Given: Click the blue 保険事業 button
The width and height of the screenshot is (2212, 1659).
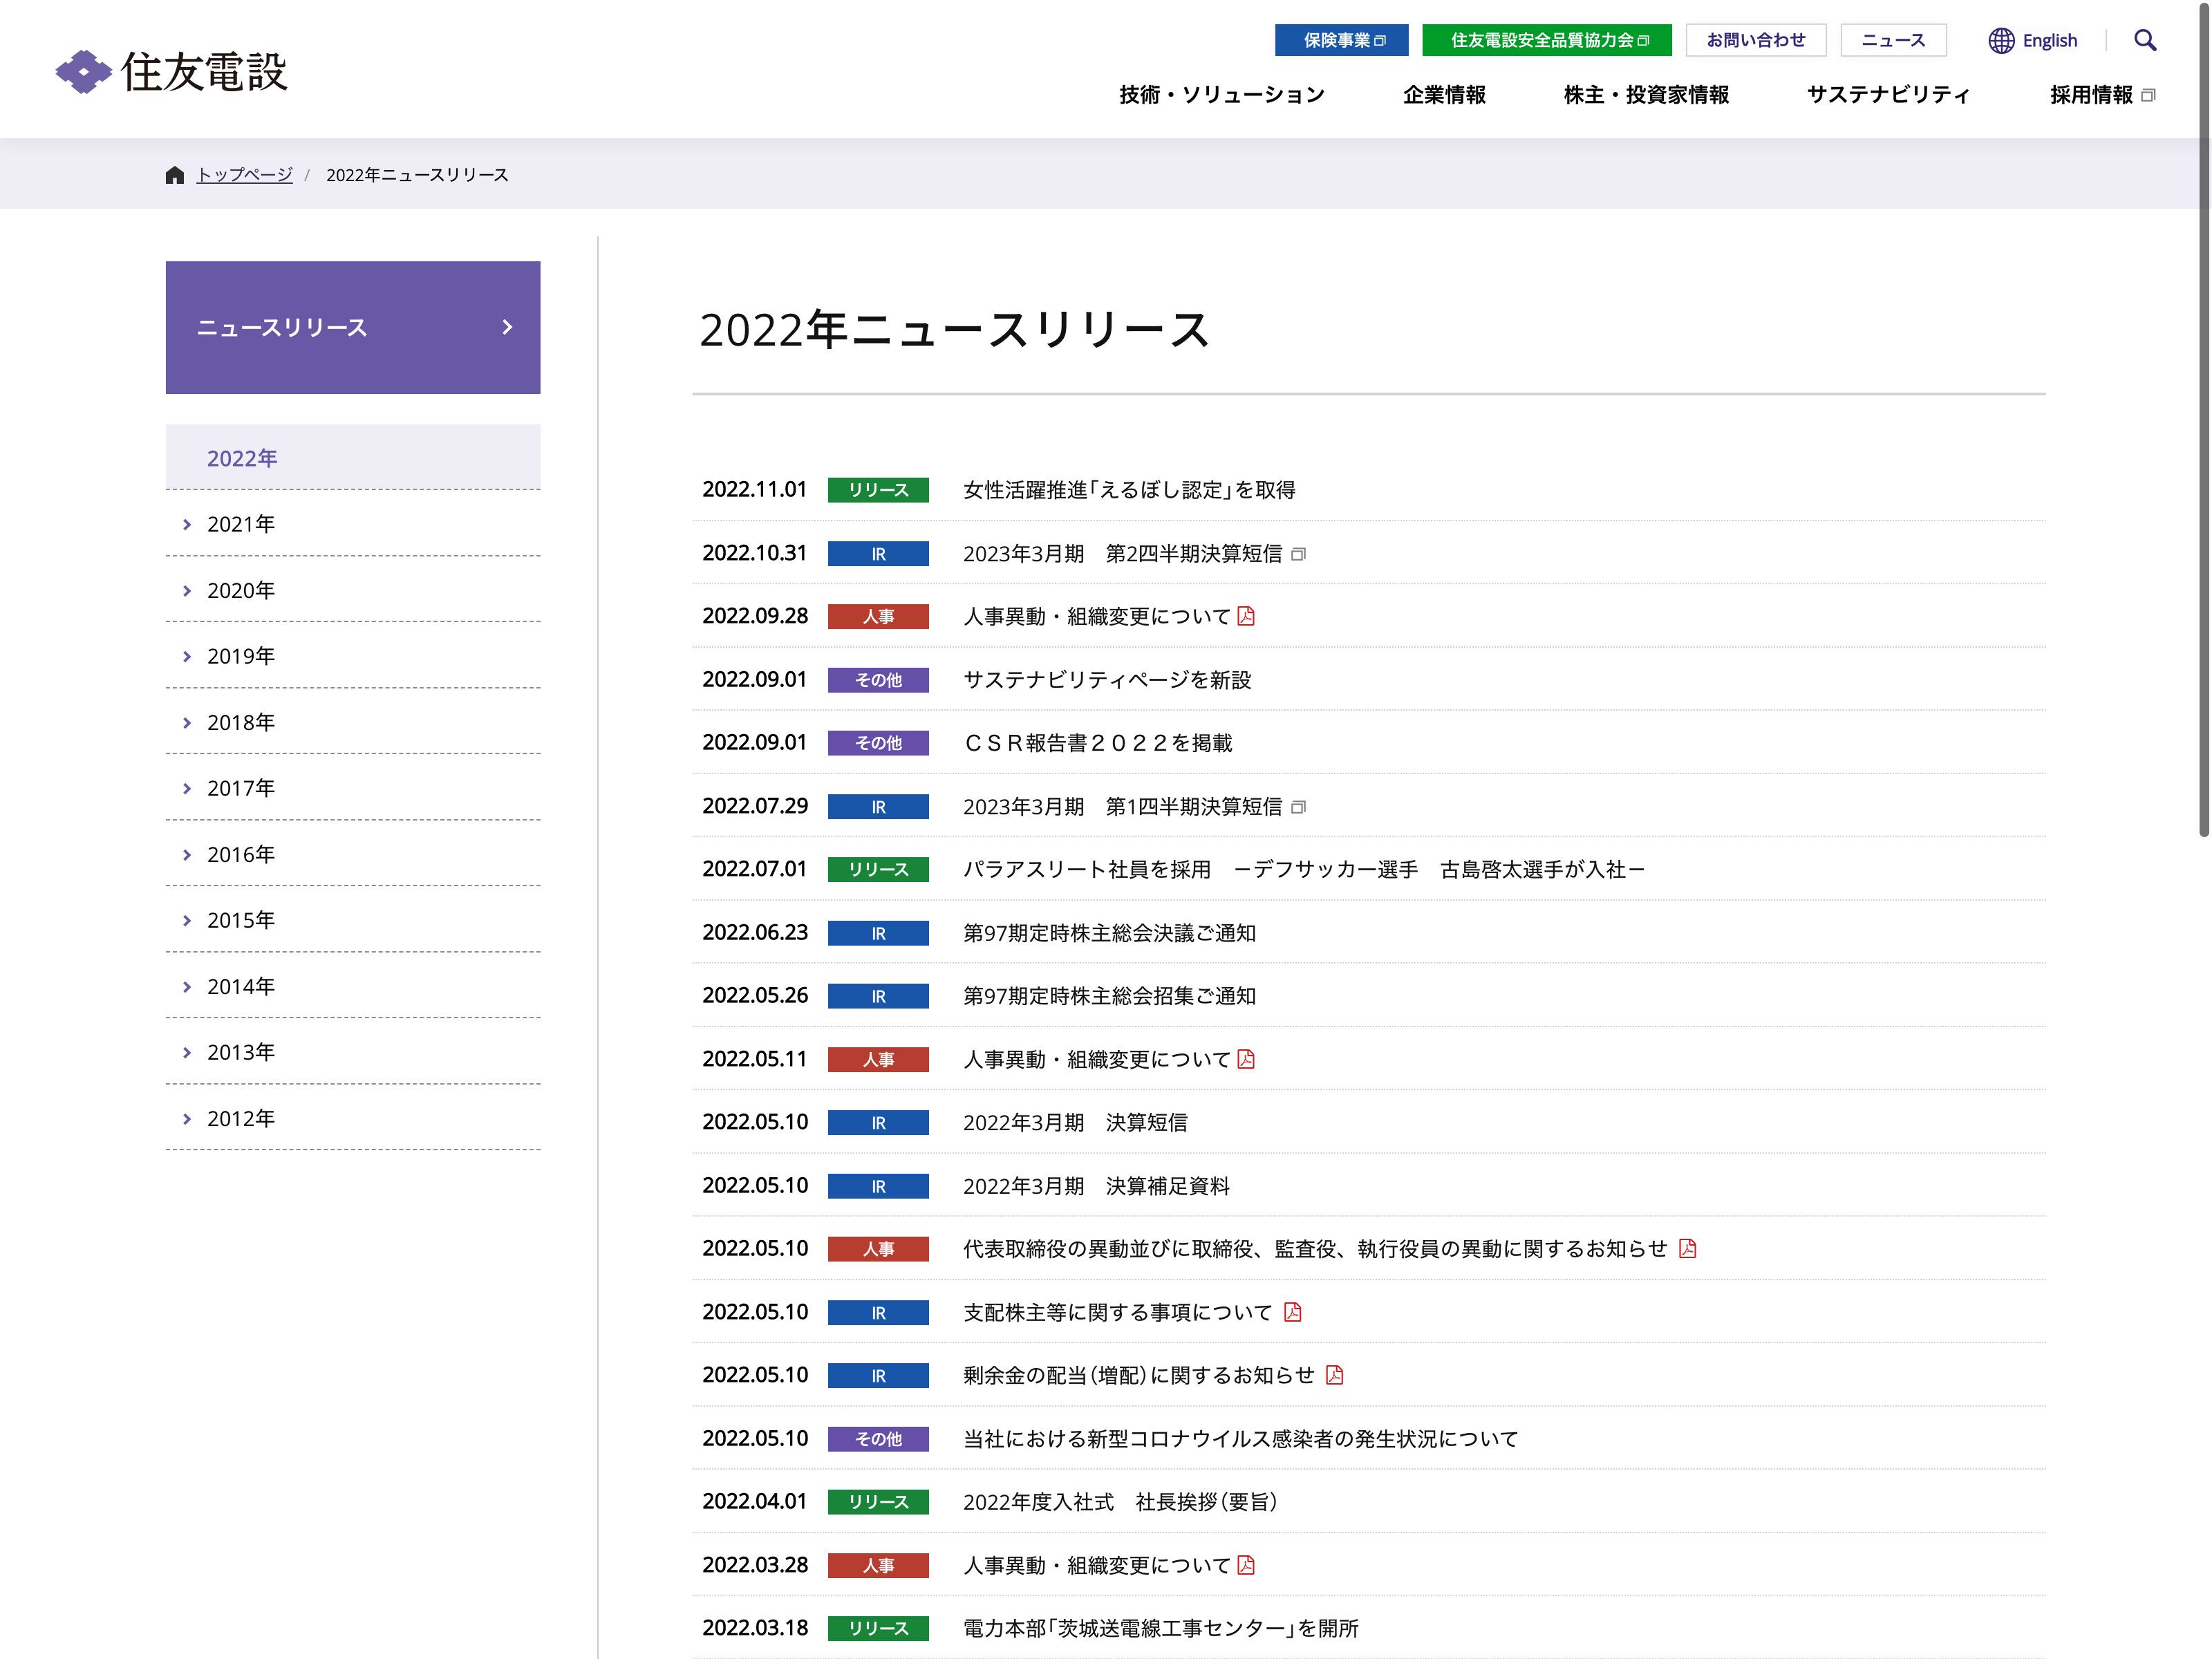Looking at the screenshot, I should click(x=1341, y=40).
